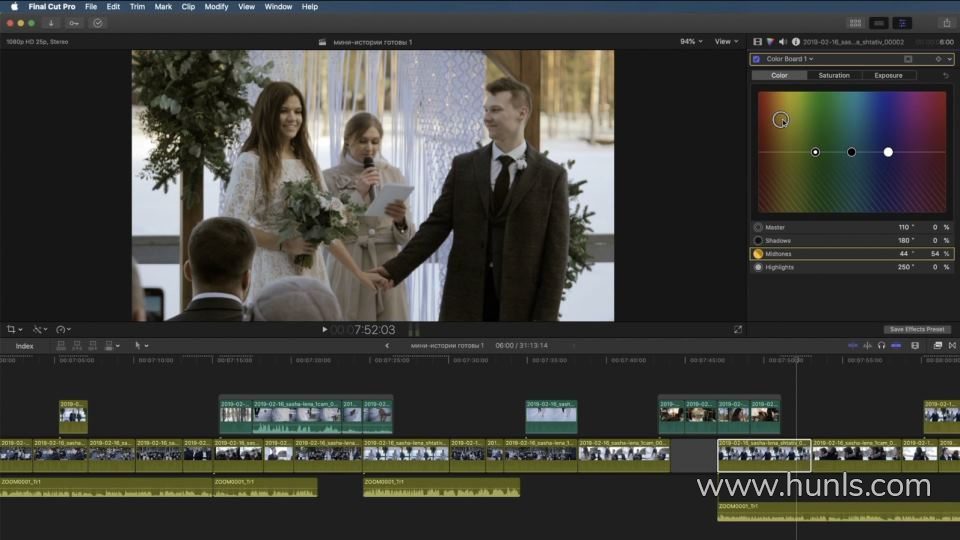Toggle the inspector sliders icon
This screenshot has width=960, height=540.
[x=902, y=23]
